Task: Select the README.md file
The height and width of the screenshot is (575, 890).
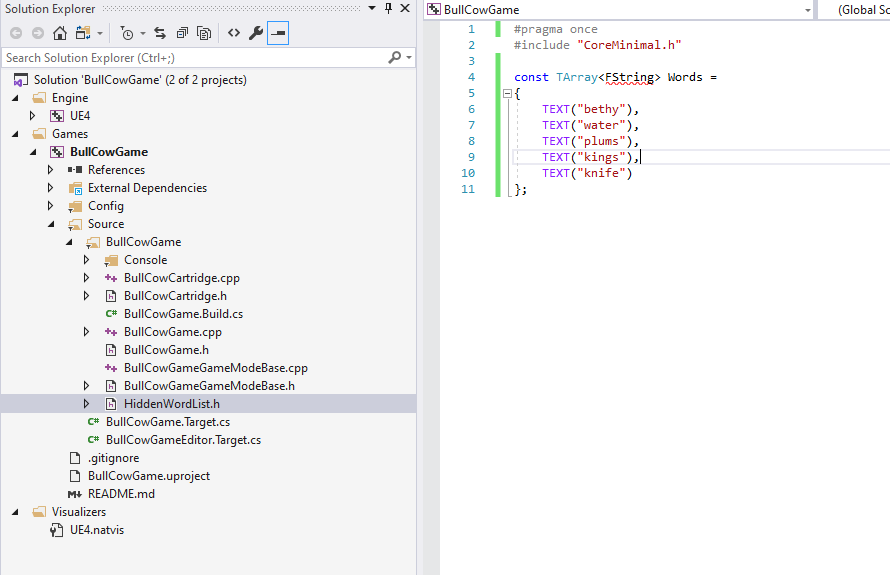Action: (x=121, y=494)
